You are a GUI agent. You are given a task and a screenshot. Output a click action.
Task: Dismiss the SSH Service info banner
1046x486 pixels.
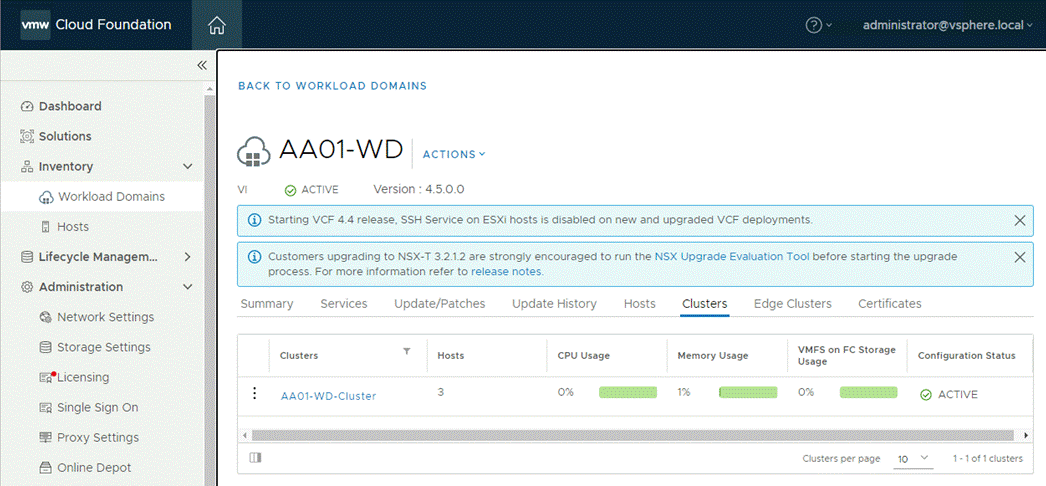coord(1019,221)
